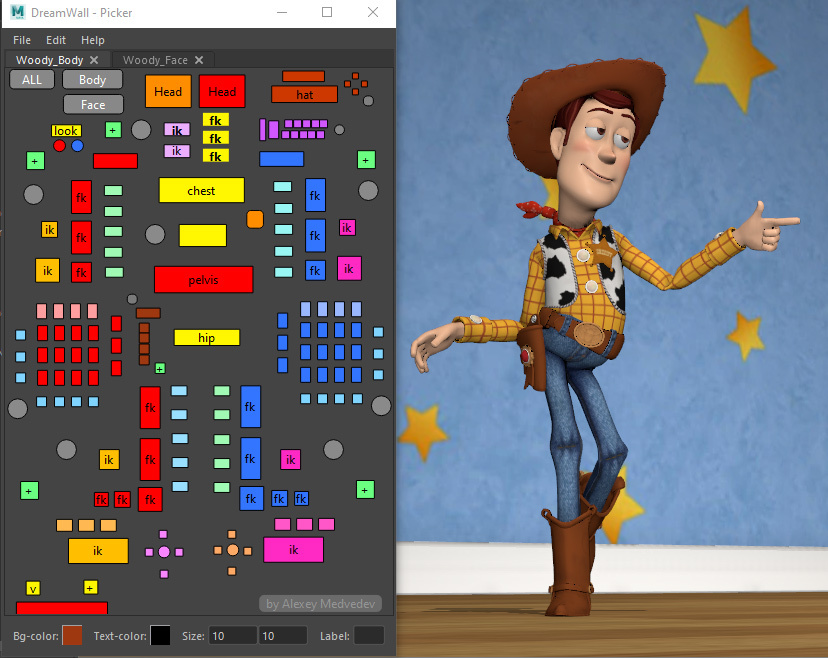This screenshot has width=828, height=658.
Task: Click the yellow plus button at bottom
Action: 90,587
